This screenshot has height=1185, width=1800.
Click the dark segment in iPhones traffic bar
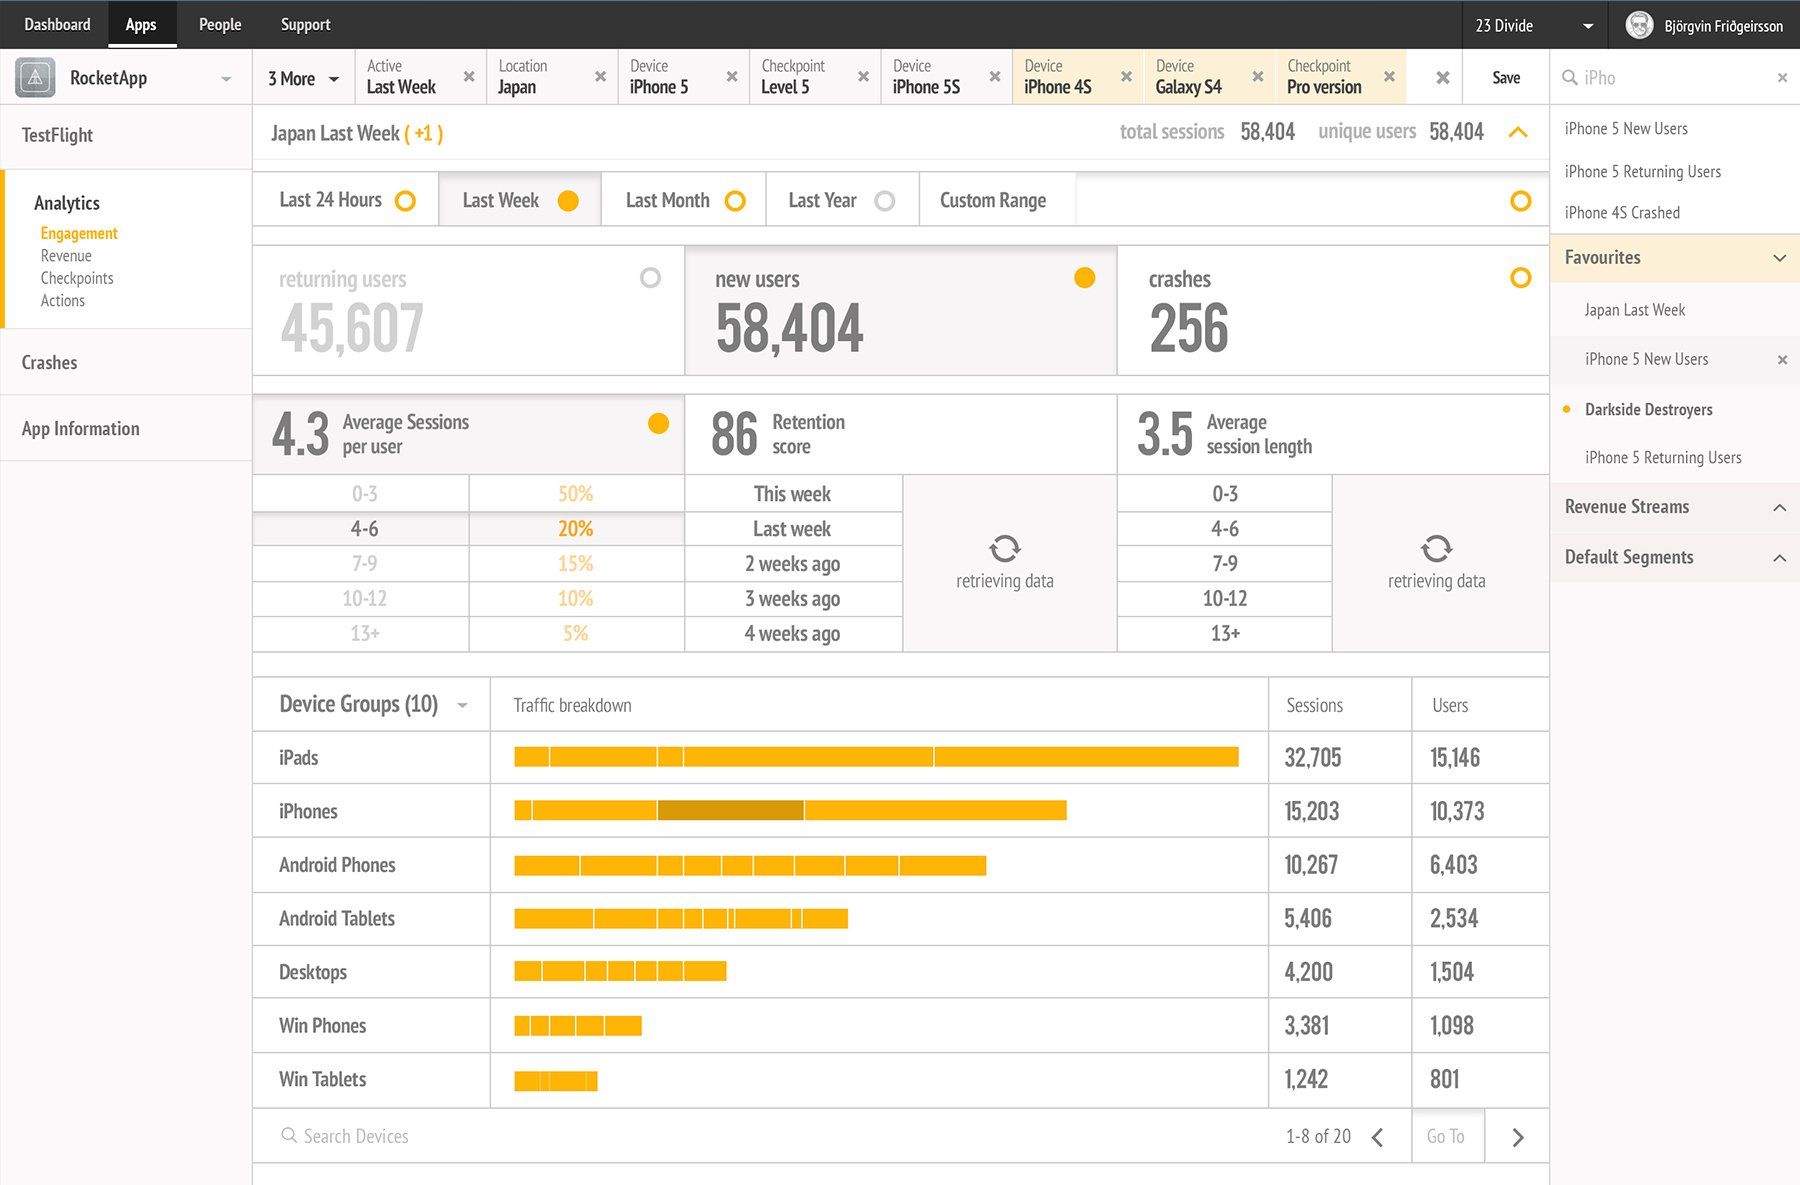point(730,811)
